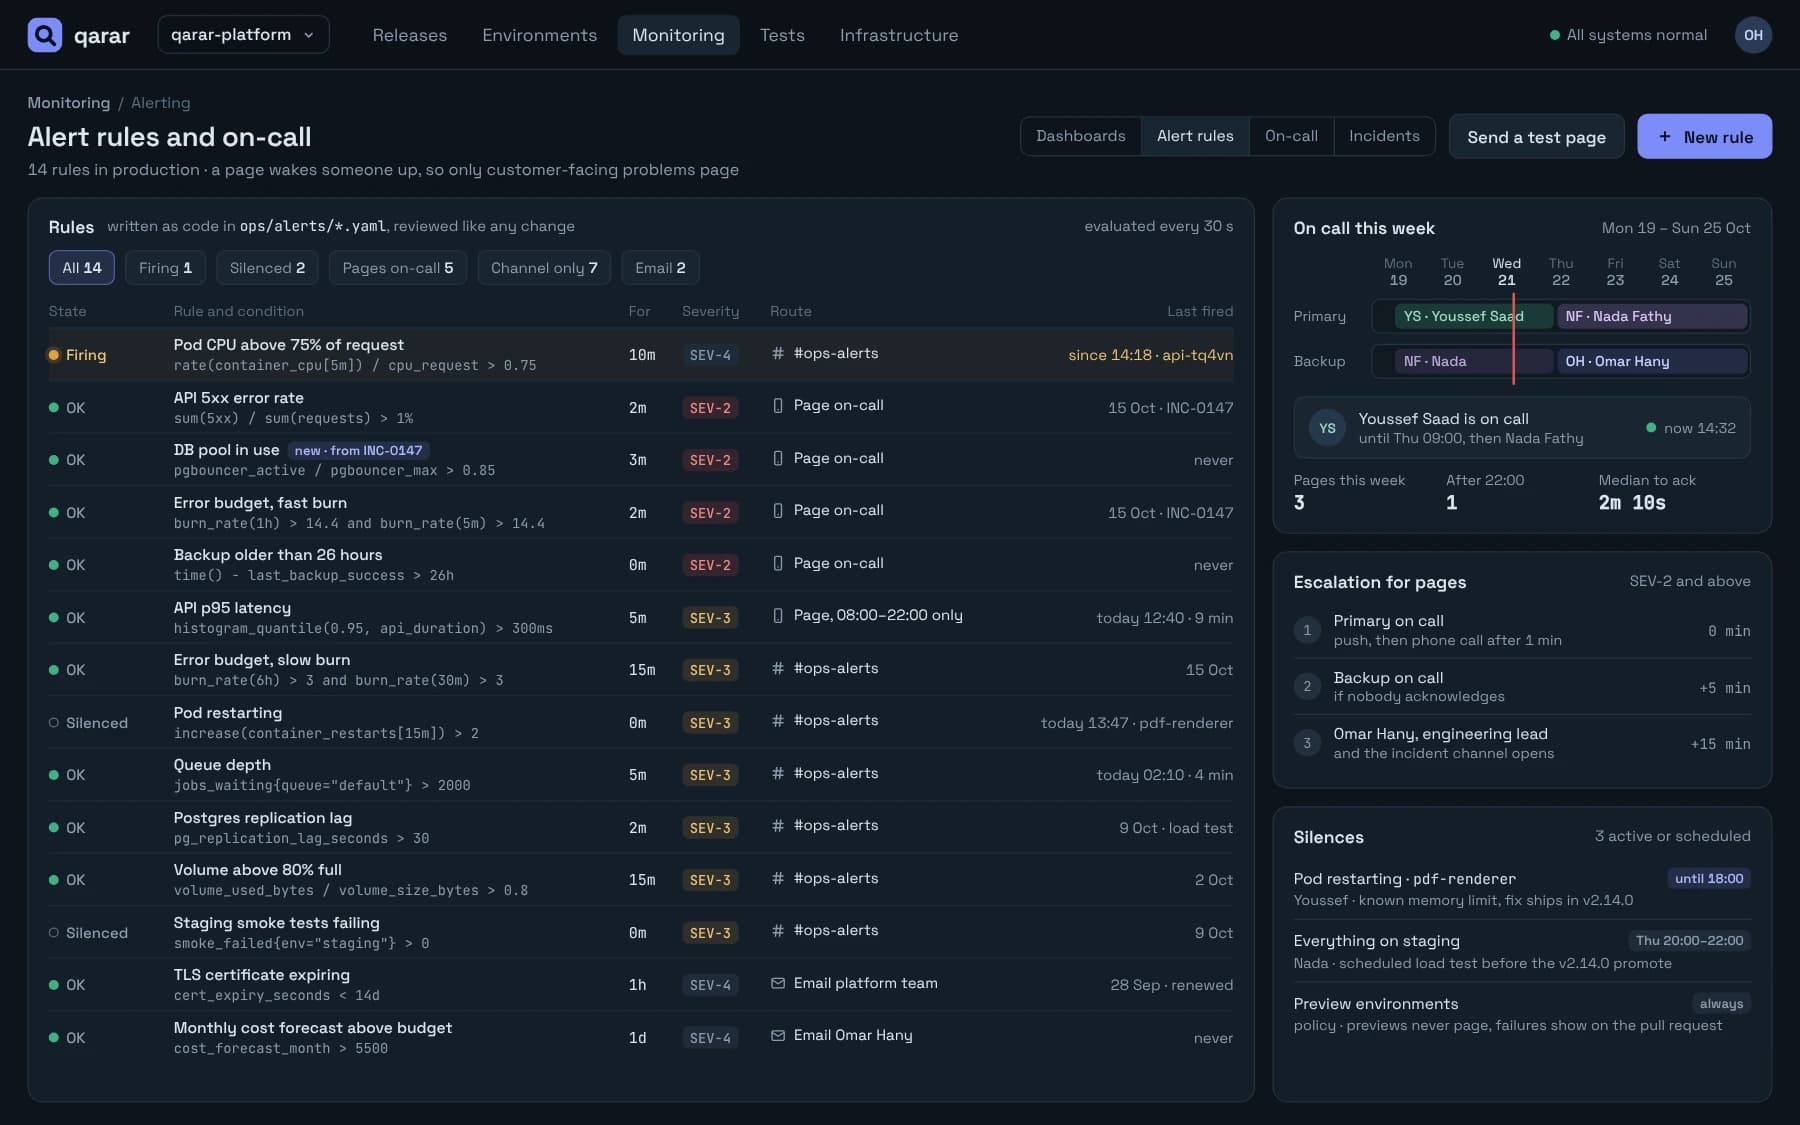
Task: Select the TLS certificate expiring rule
Action: click(641, 984)
